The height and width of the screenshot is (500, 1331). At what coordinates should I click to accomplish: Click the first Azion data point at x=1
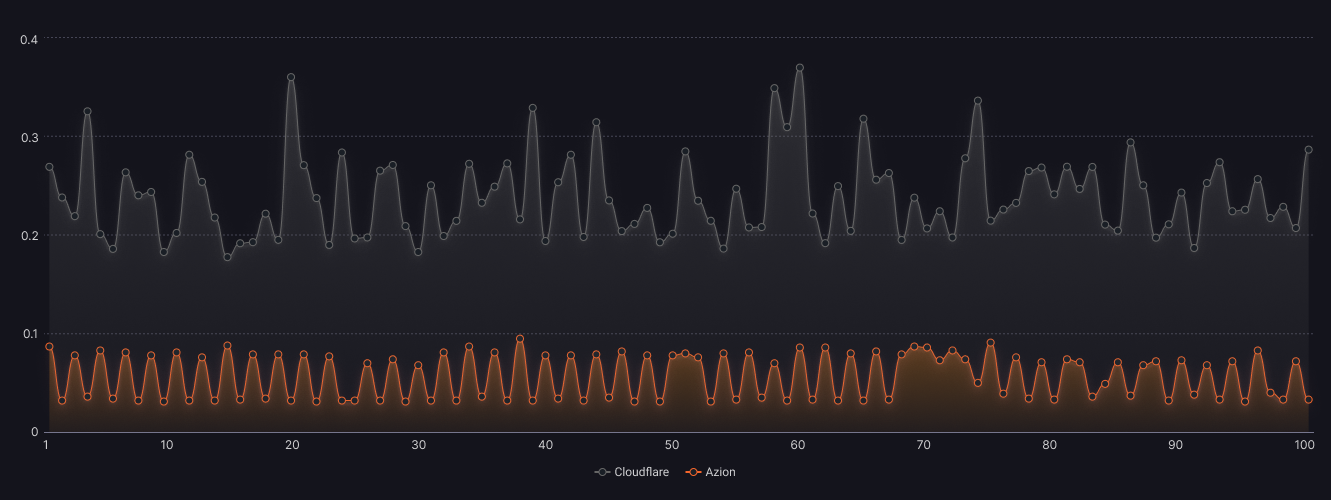click(49, 347)
